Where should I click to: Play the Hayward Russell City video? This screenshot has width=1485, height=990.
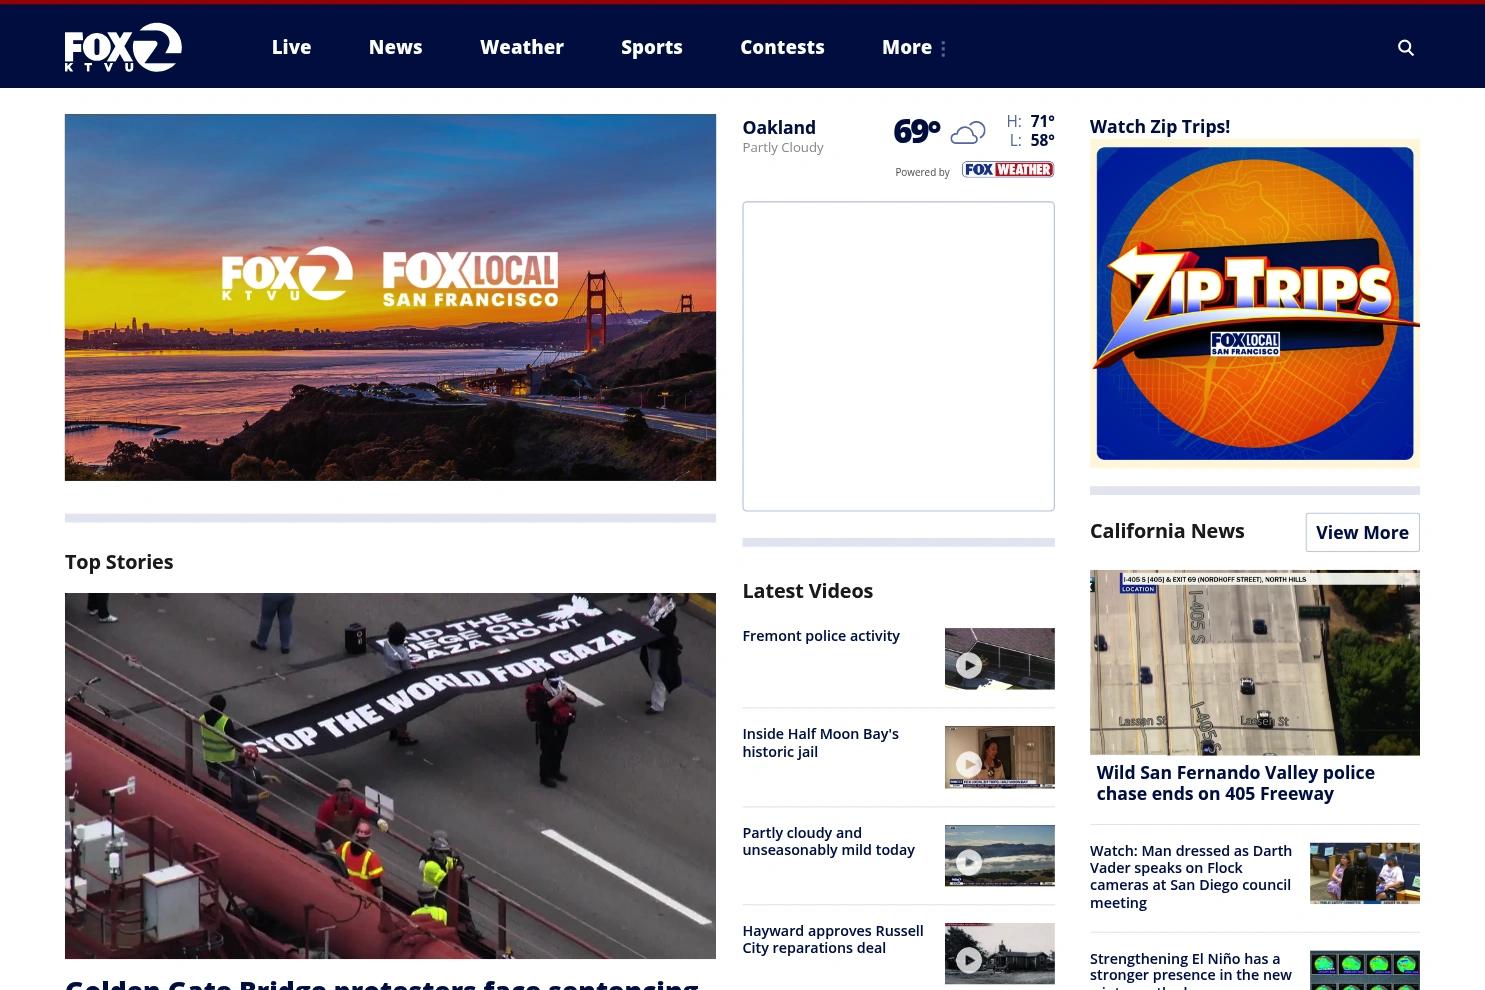(x=999, y=954)
